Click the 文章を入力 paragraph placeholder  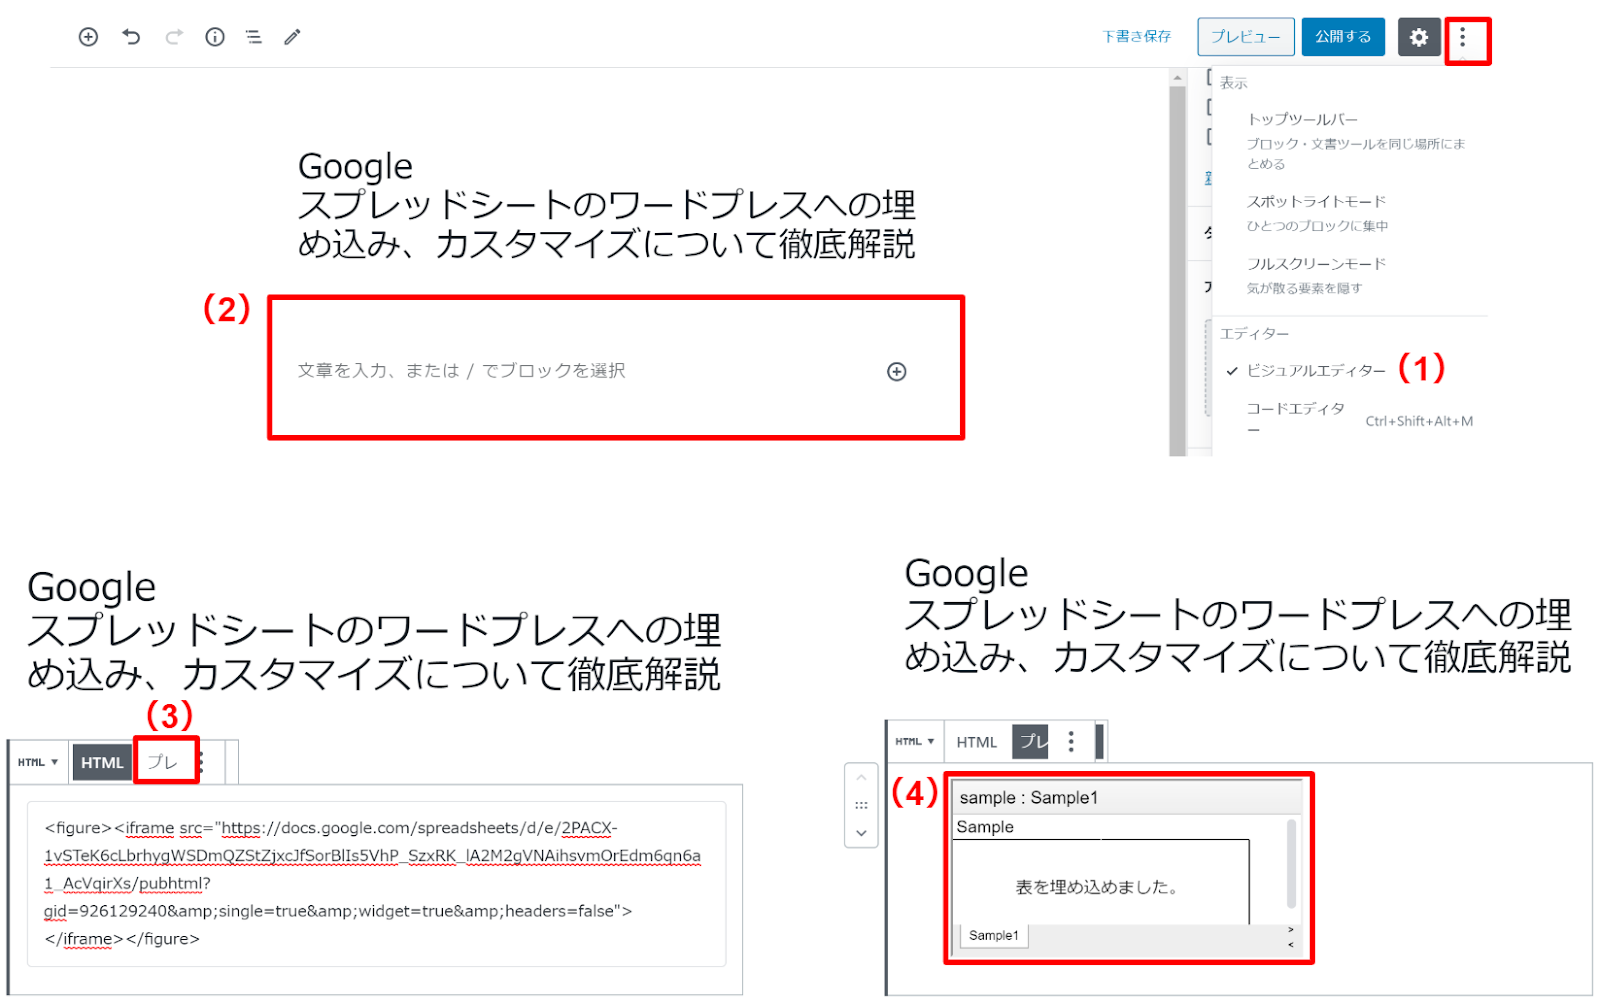pos(462,371)
